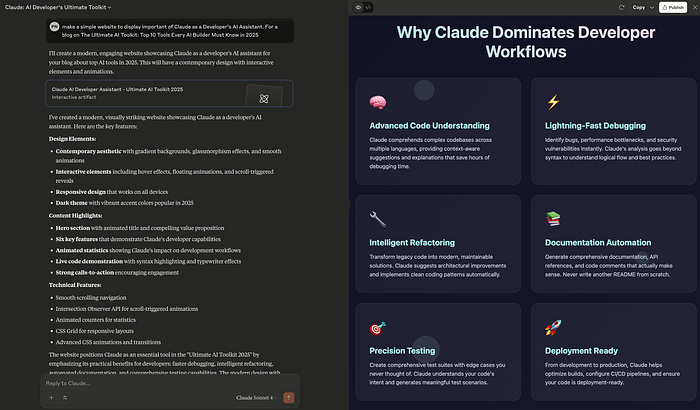Click the user prompt message bubble
Image resolution: width=700 pixels, height=410 pixels.
[x=170, y=31]
